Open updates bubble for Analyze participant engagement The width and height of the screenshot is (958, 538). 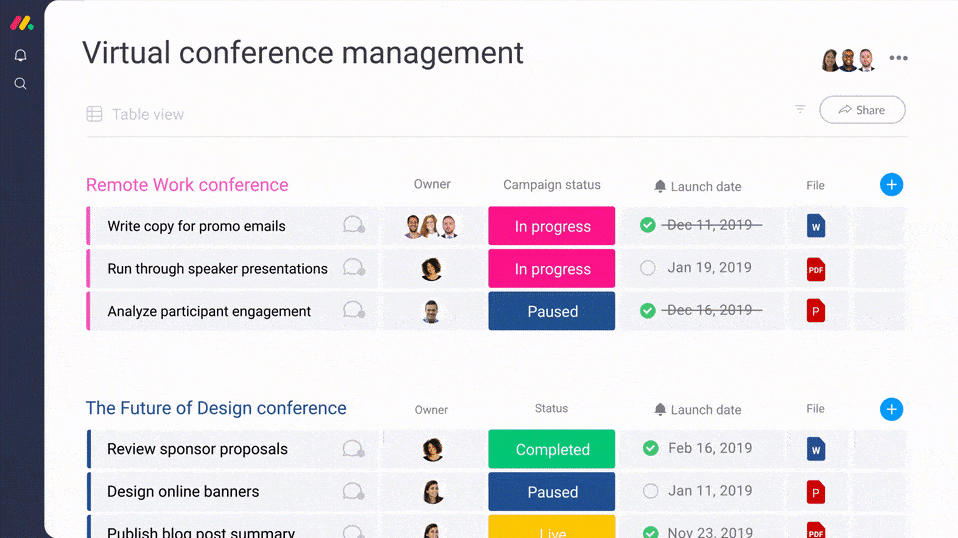(x=354, y=310)
